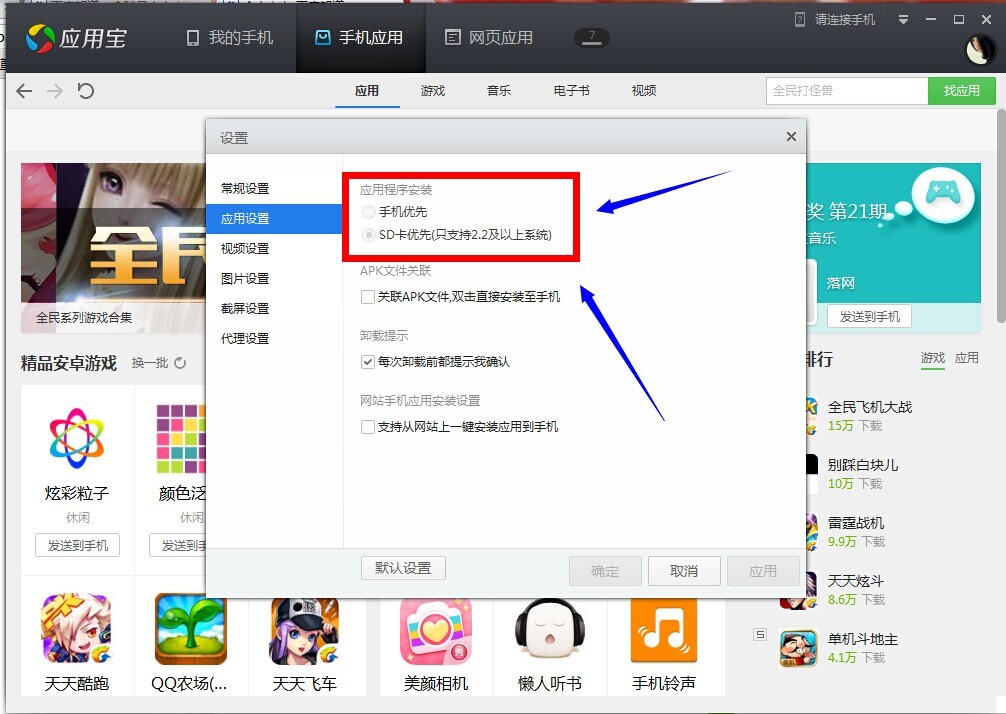Image resolution: width=1006 pixels, height=714 pixels.
Task: Open the 美颜相机 app icon
Action: [x=435, y=630]
